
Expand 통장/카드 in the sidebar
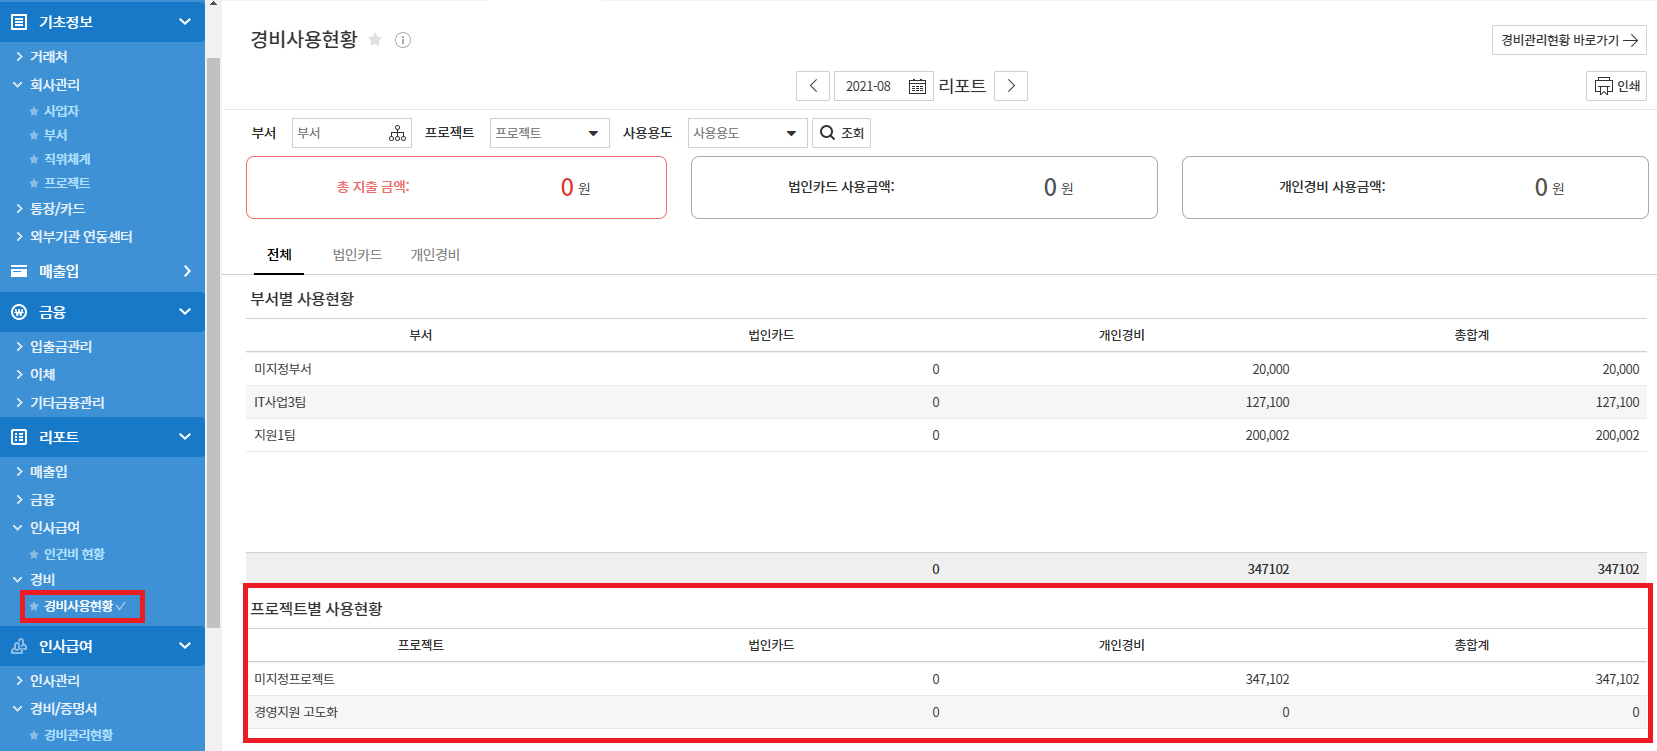tap(57, 209)
